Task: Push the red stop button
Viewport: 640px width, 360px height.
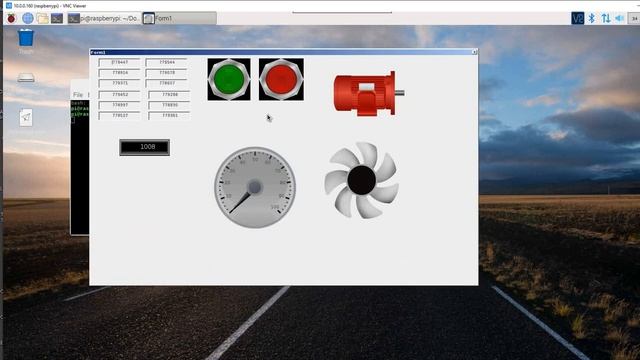Action: (x=281, y=79)
